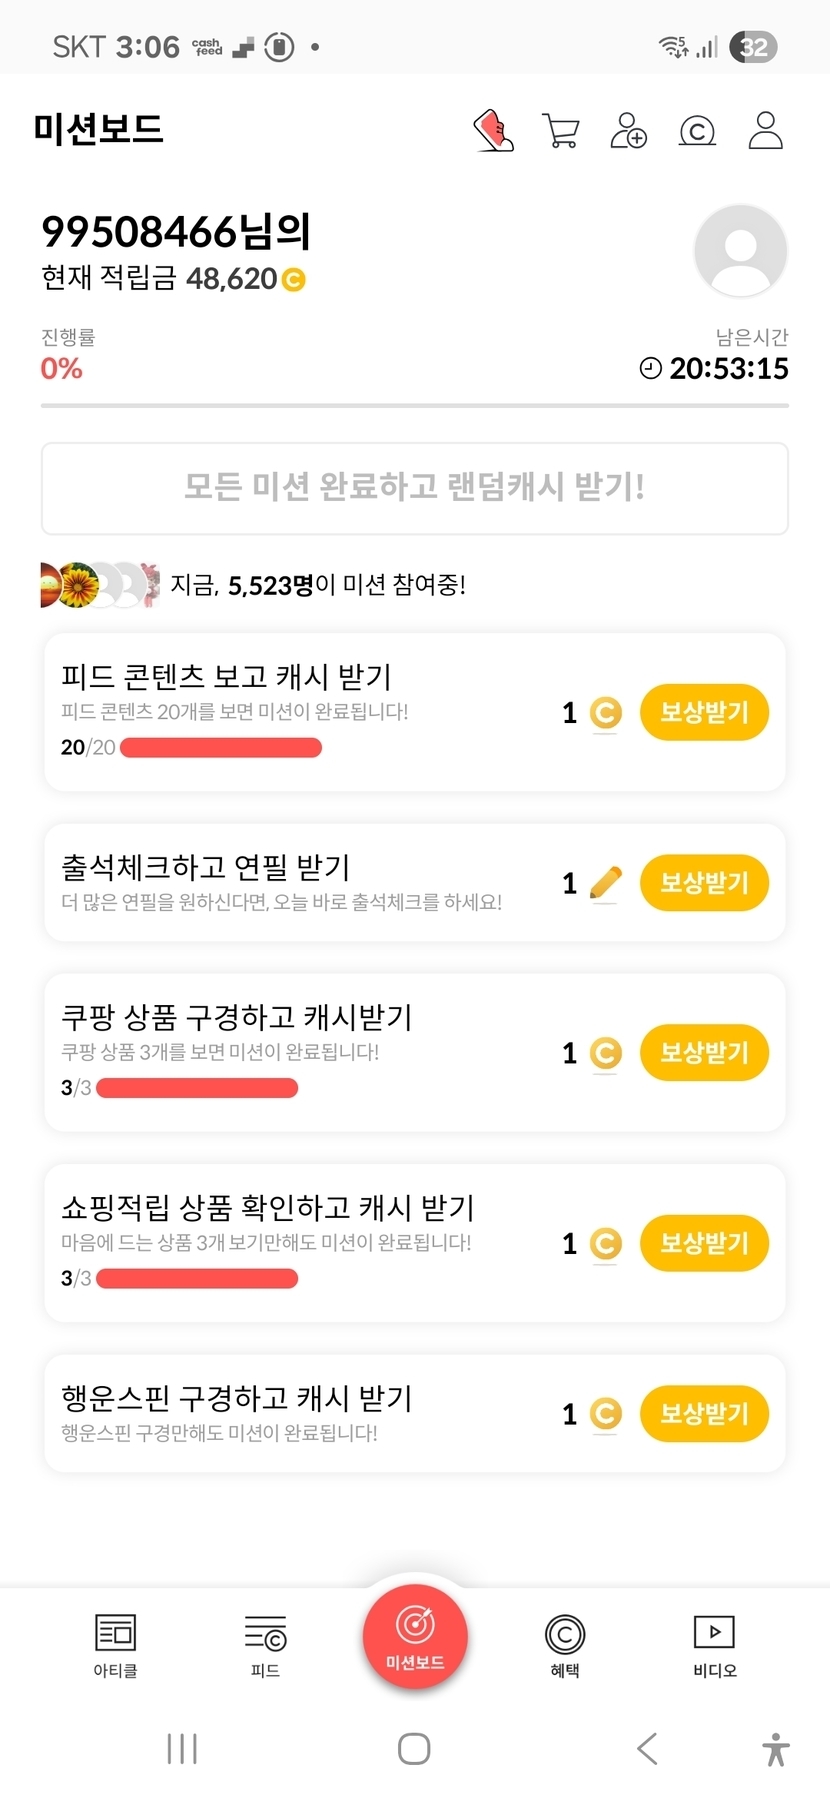The height and width of the screenshot is (1798, 830).
Task: Tap the 피드 콘텐츠 red progress bar
Action: coord(221,748)
